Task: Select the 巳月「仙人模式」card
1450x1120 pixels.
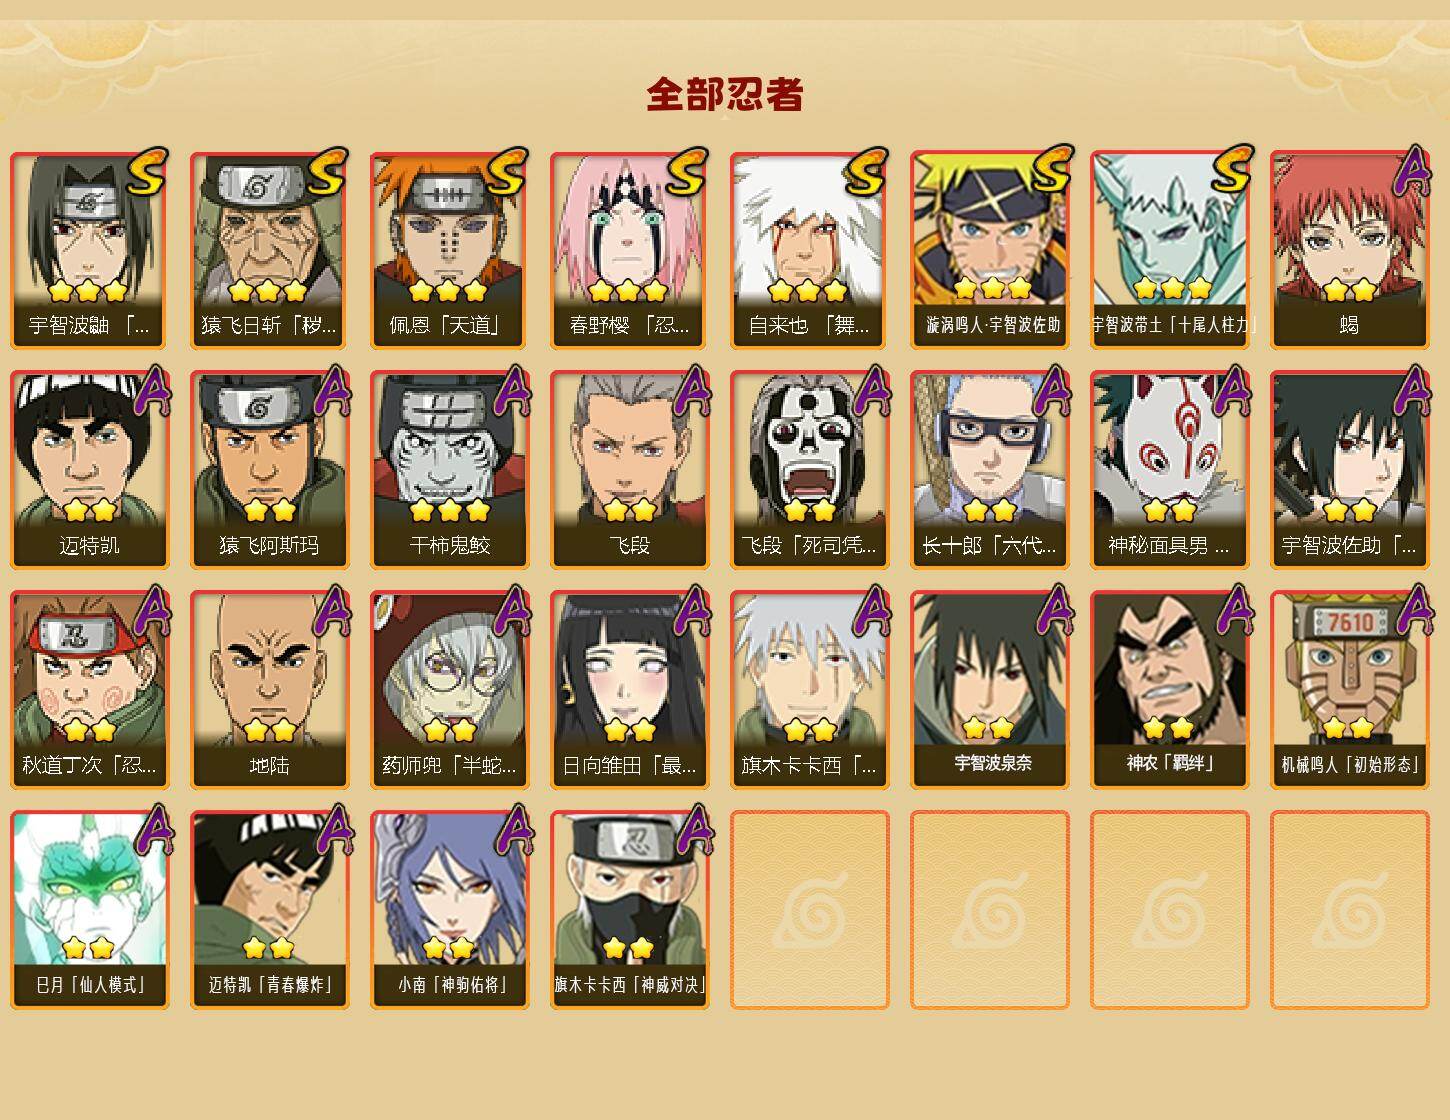Action: point(90,910)
